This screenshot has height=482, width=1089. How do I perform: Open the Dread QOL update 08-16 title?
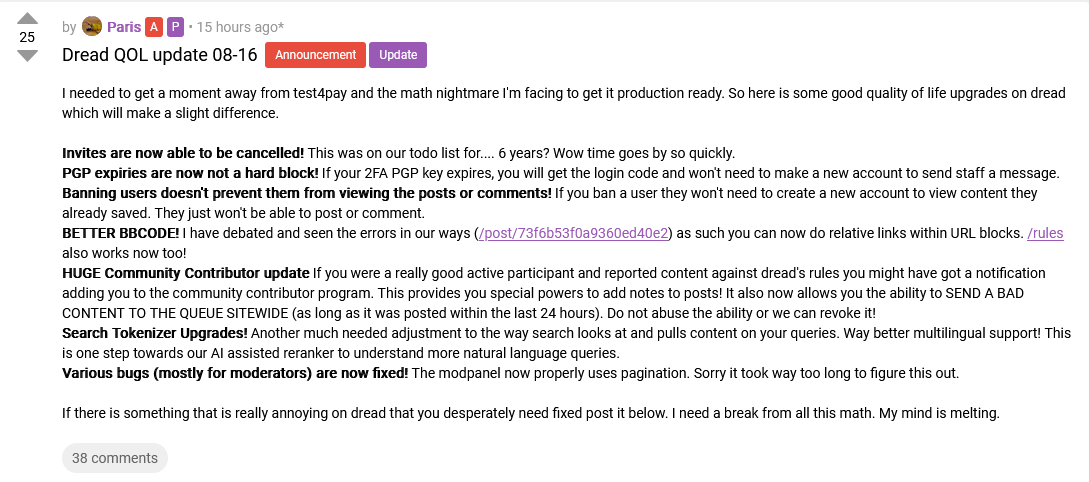pyautogui.click(x=160, y=56)
